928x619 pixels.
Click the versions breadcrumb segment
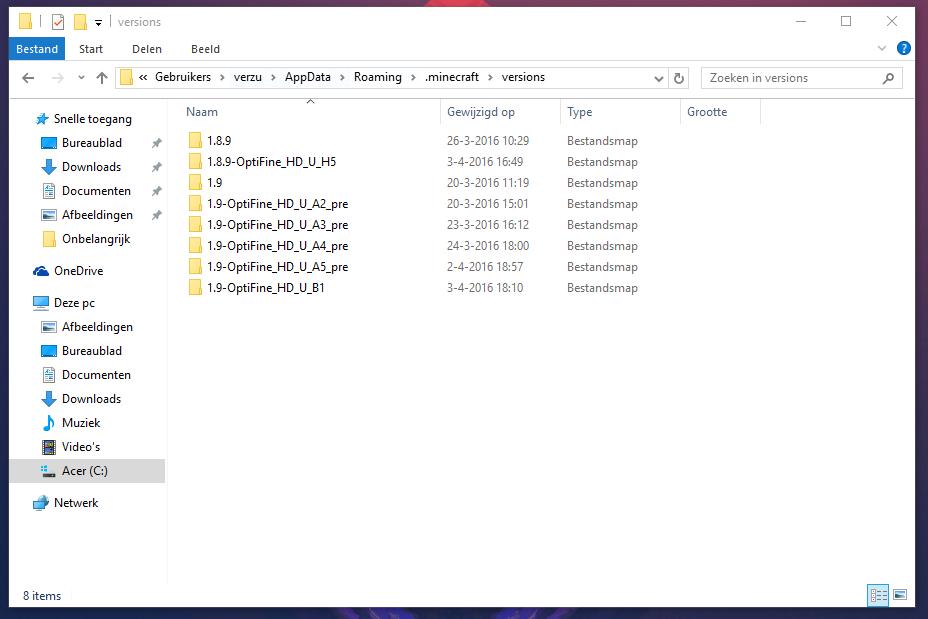523,78
